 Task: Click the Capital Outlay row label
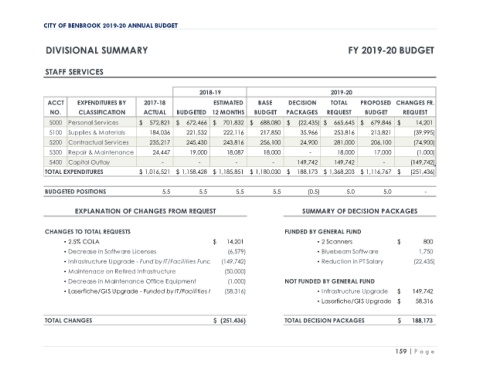[89, 162]
